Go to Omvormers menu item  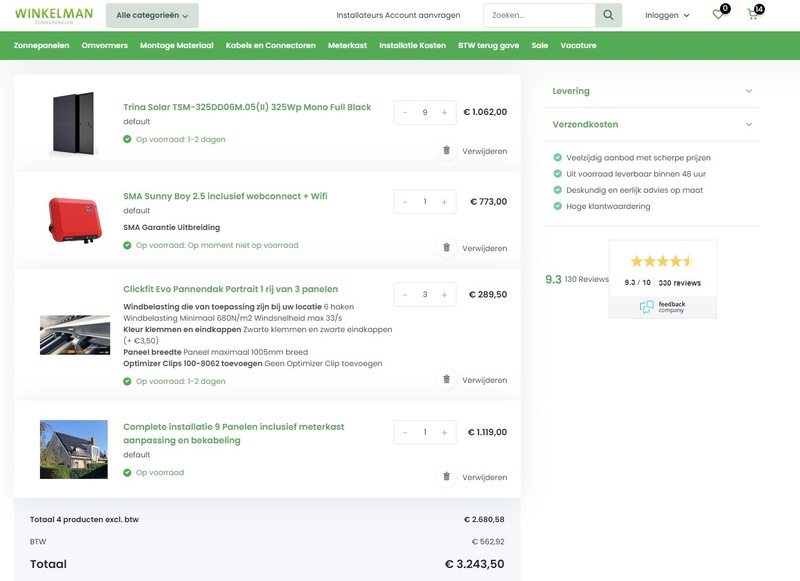coord(104,46)
